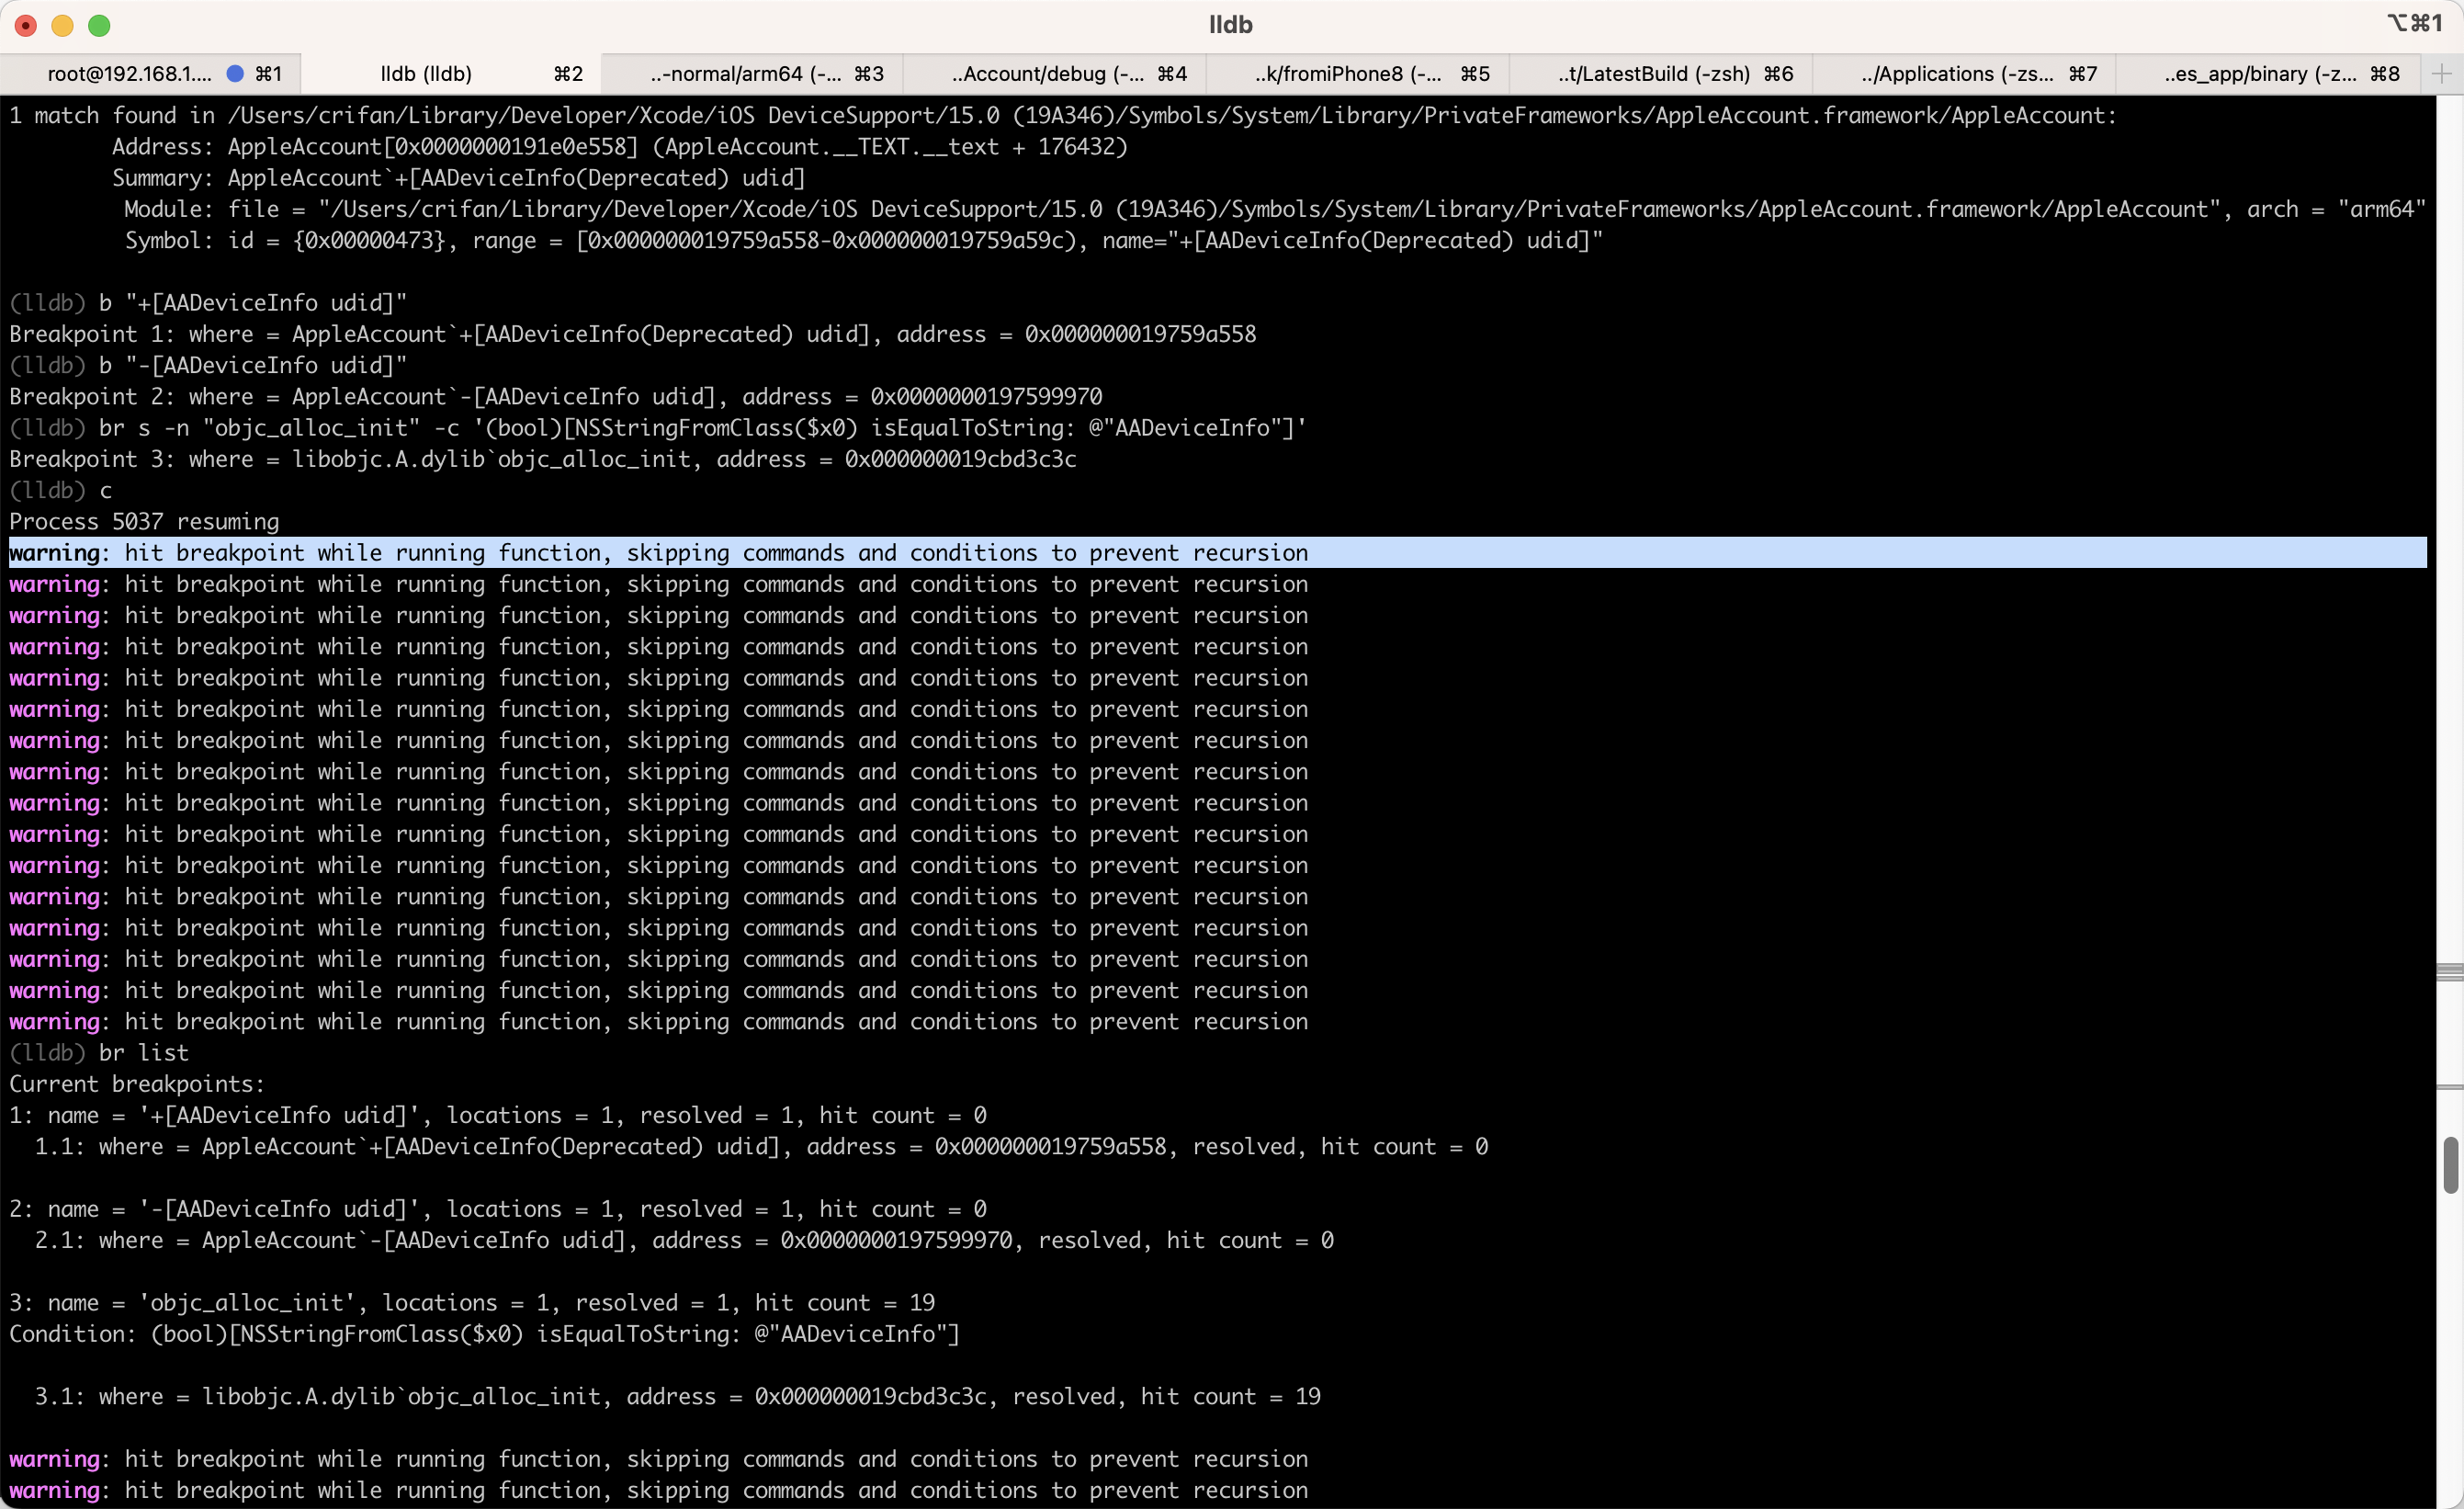Click the 'Module: file =' line
The width and height of the screenshot is (2464, 1509).
coord(1275,209)
